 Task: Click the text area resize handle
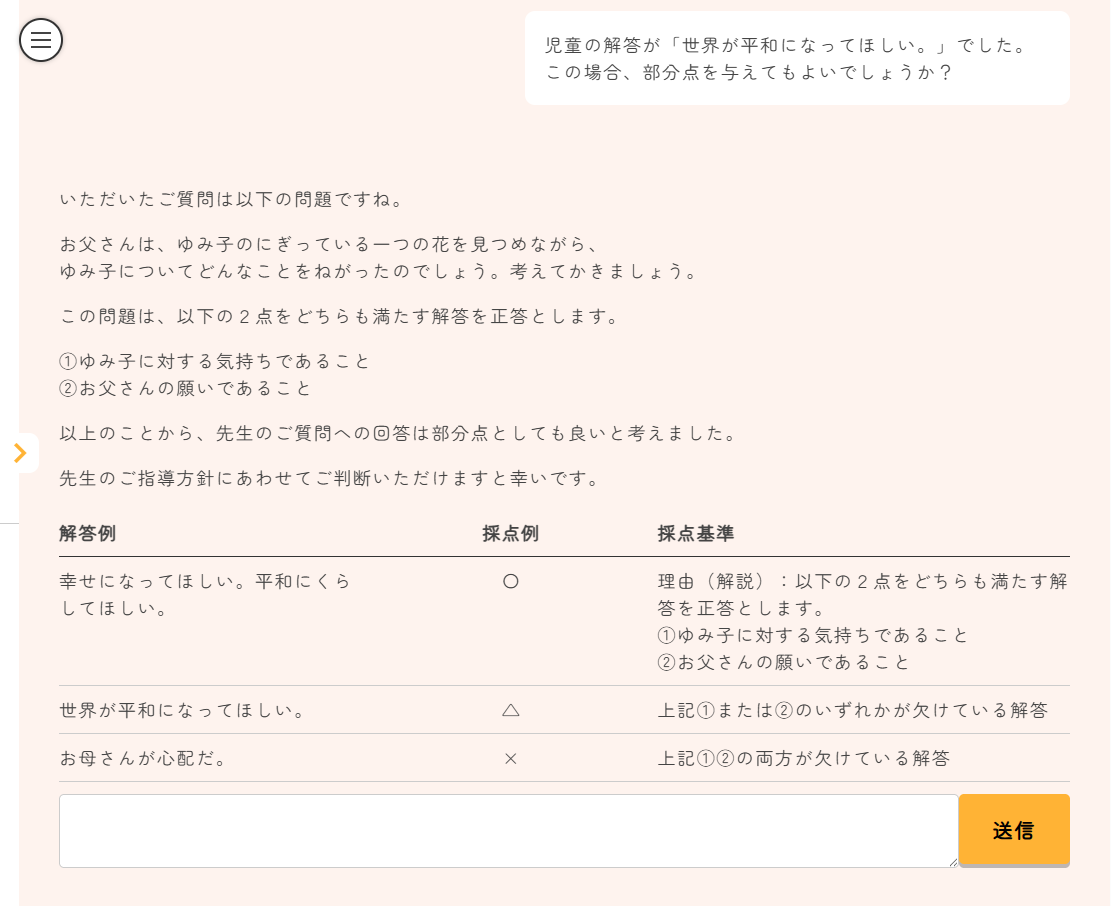coord(952,861)
